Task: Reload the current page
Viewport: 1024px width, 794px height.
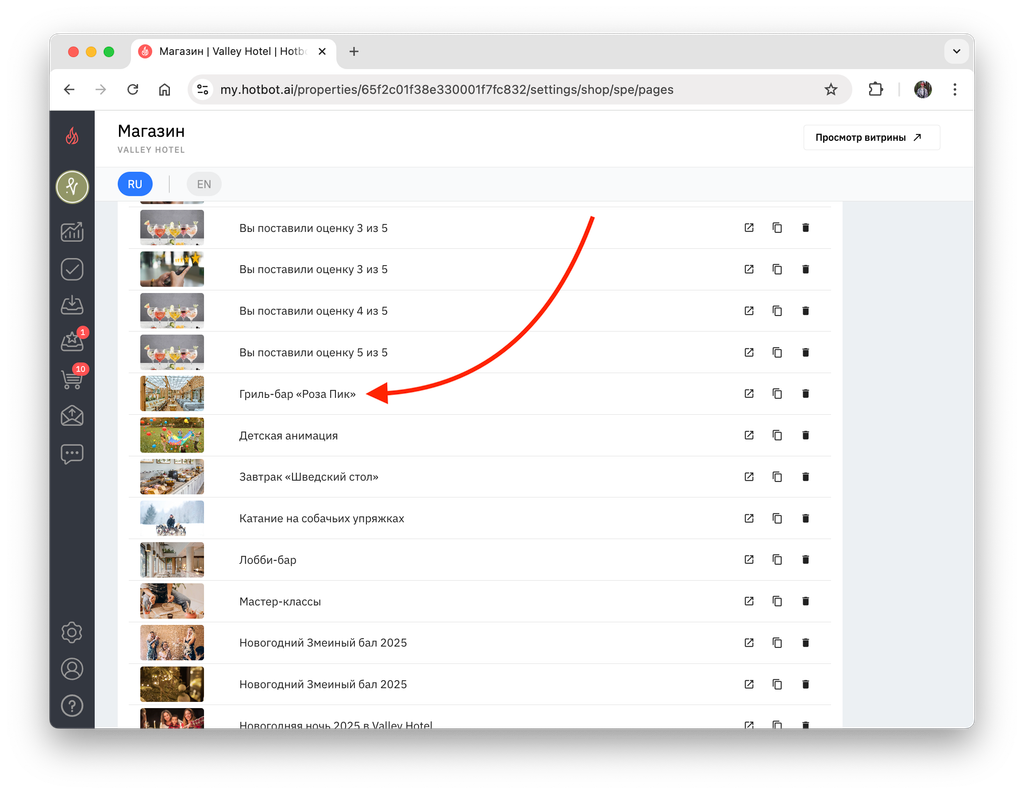Action: click(133, 89)
